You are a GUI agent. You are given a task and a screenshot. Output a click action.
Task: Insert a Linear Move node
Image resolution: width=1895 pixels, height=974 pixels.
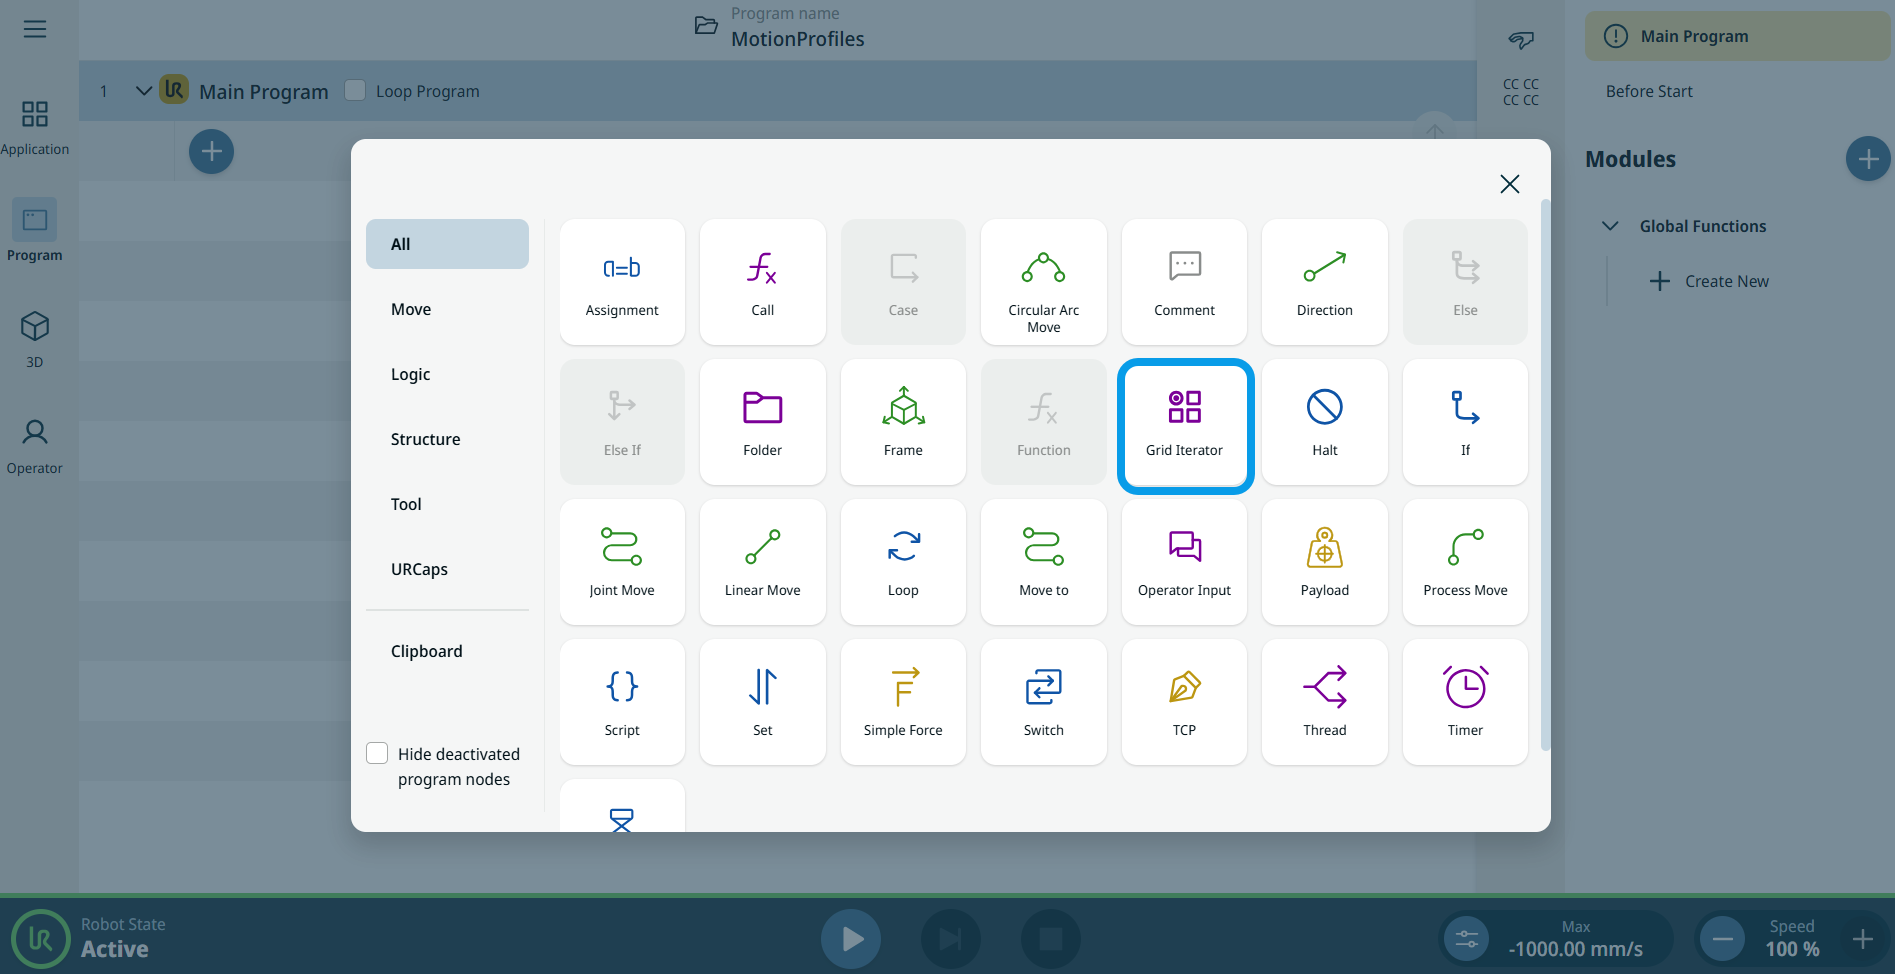762,561
